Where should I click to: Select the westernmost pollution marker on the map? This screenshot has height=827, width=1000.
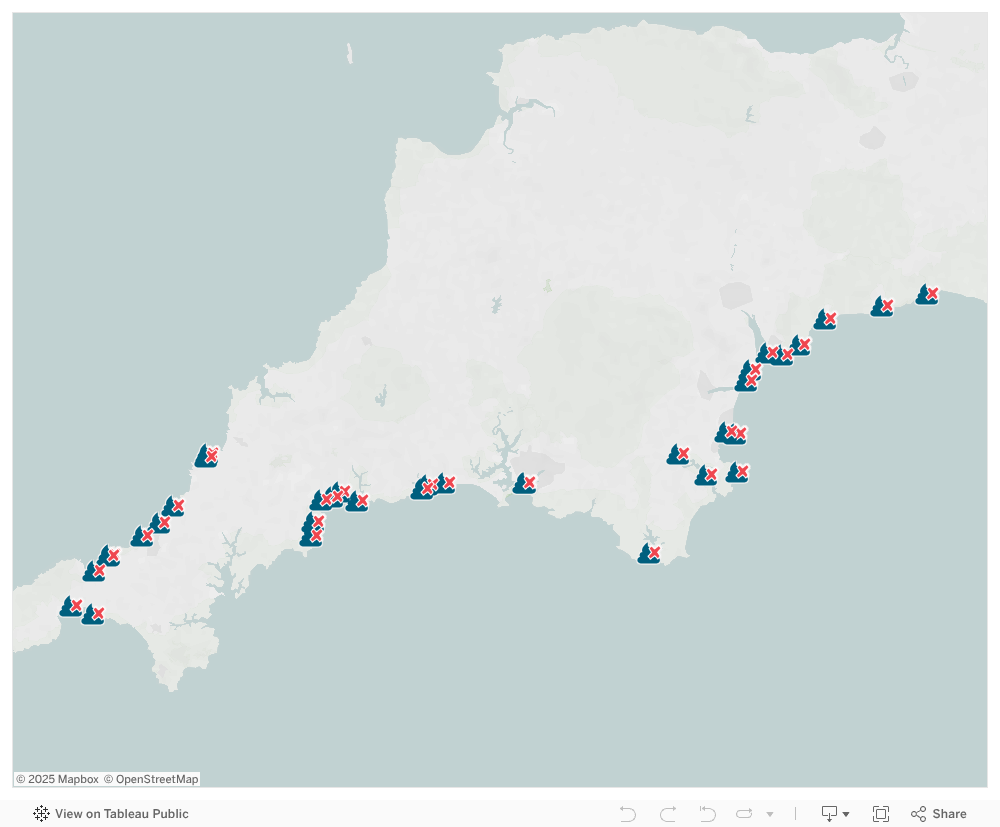pos(71,607)
